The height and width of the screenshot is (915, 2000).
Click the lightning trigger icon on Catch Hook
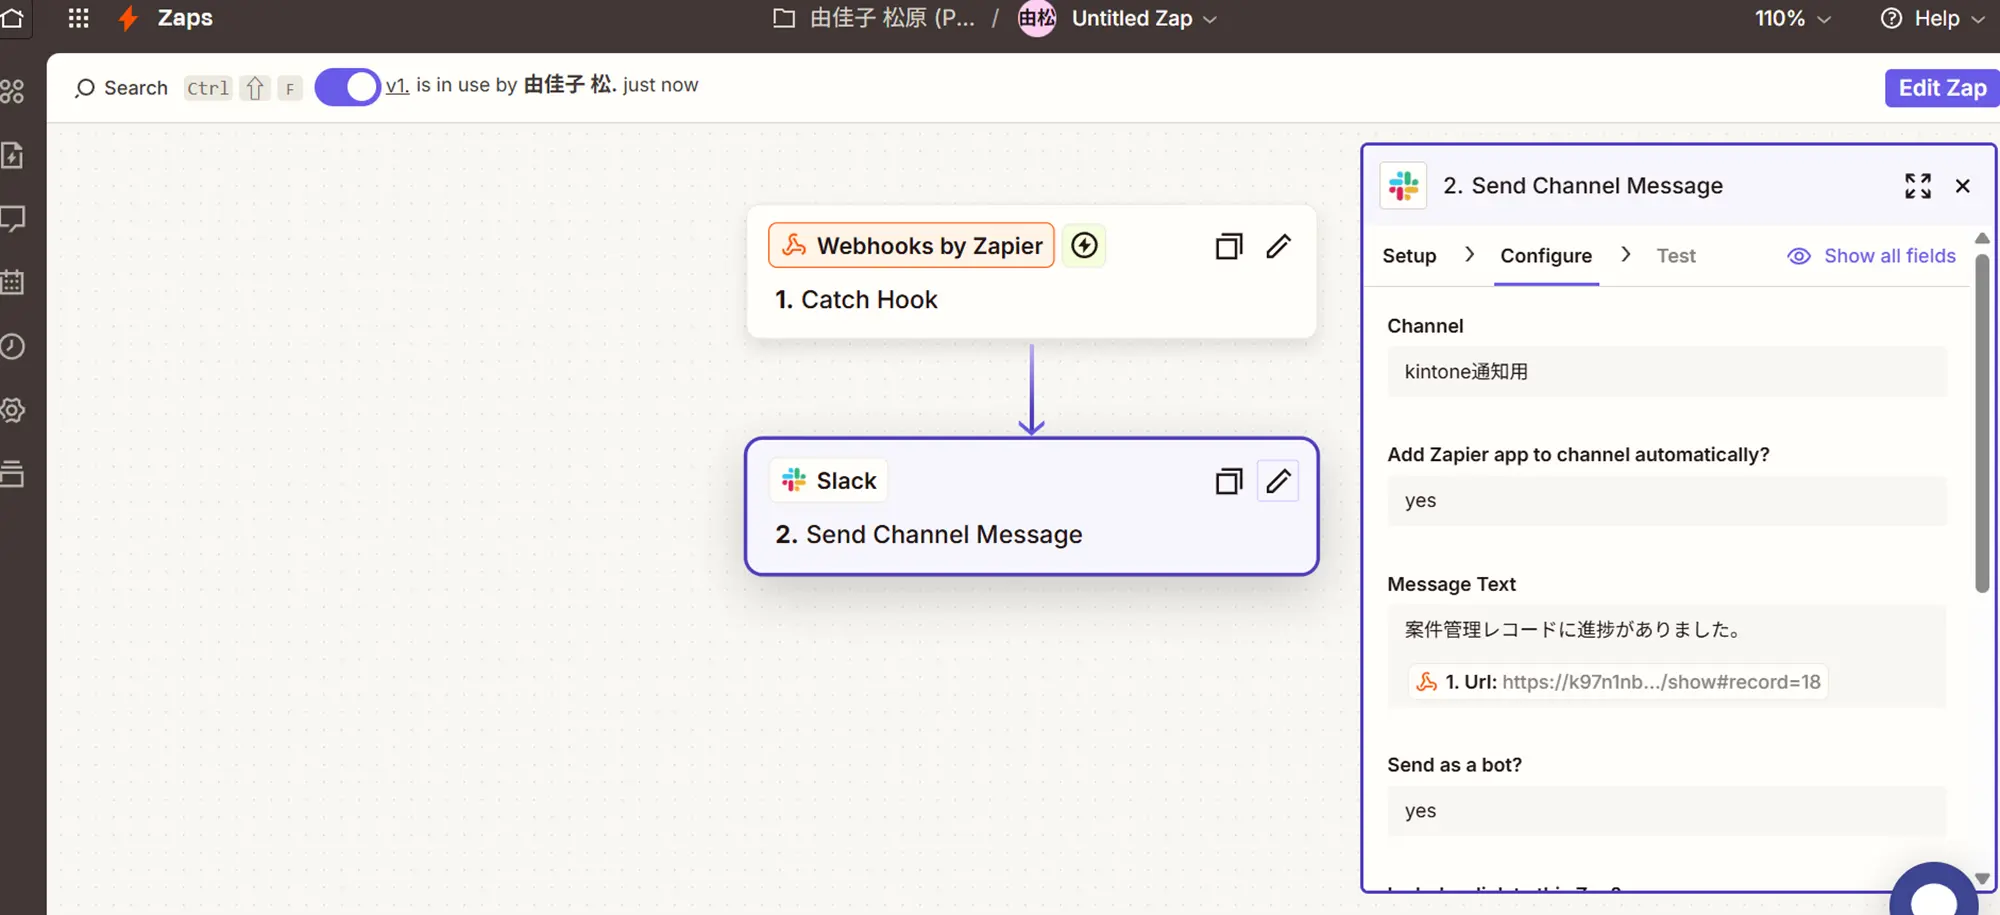tap(1084, 246)
